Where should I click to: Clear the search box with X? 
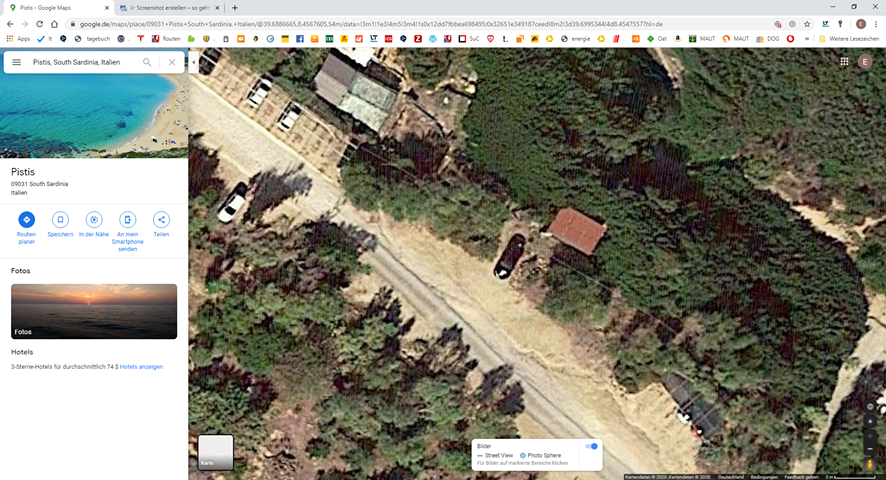[x=172, y=62]
